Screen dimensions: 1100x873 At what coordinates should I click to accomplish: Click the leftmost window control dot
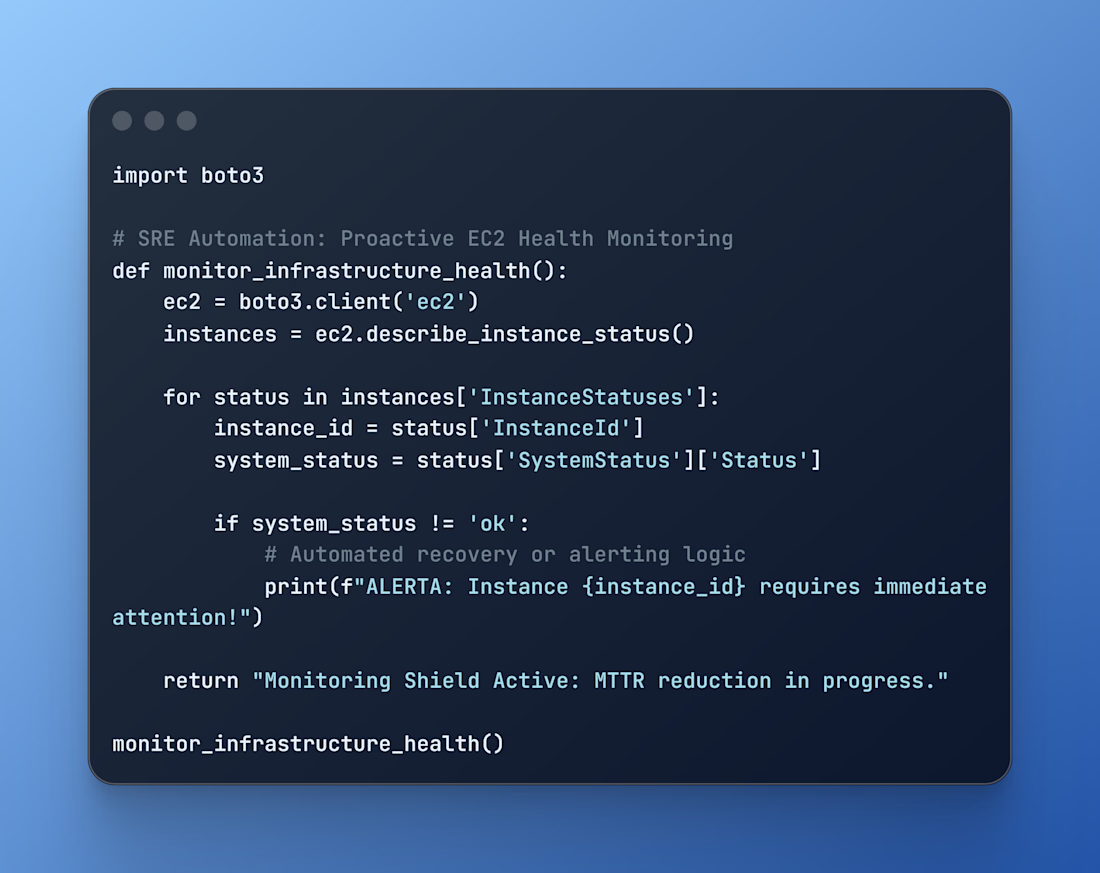tap(122, 121)
